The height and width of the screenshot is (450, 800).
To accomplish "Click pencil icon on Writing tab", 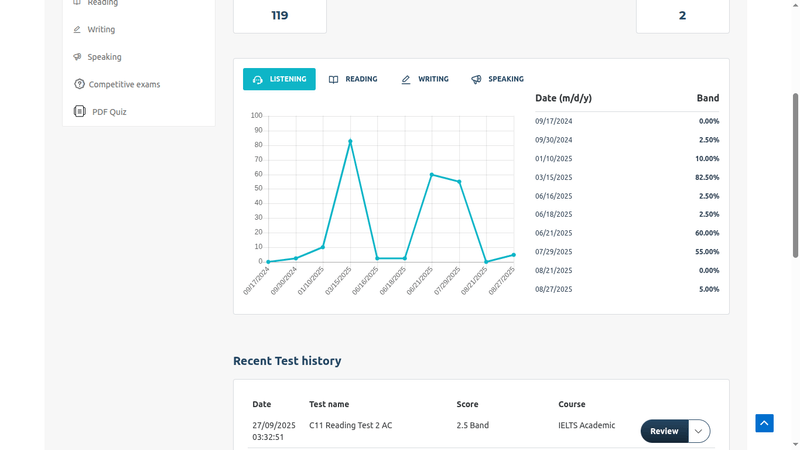I will pyautogui.click(x=406, y=80).
